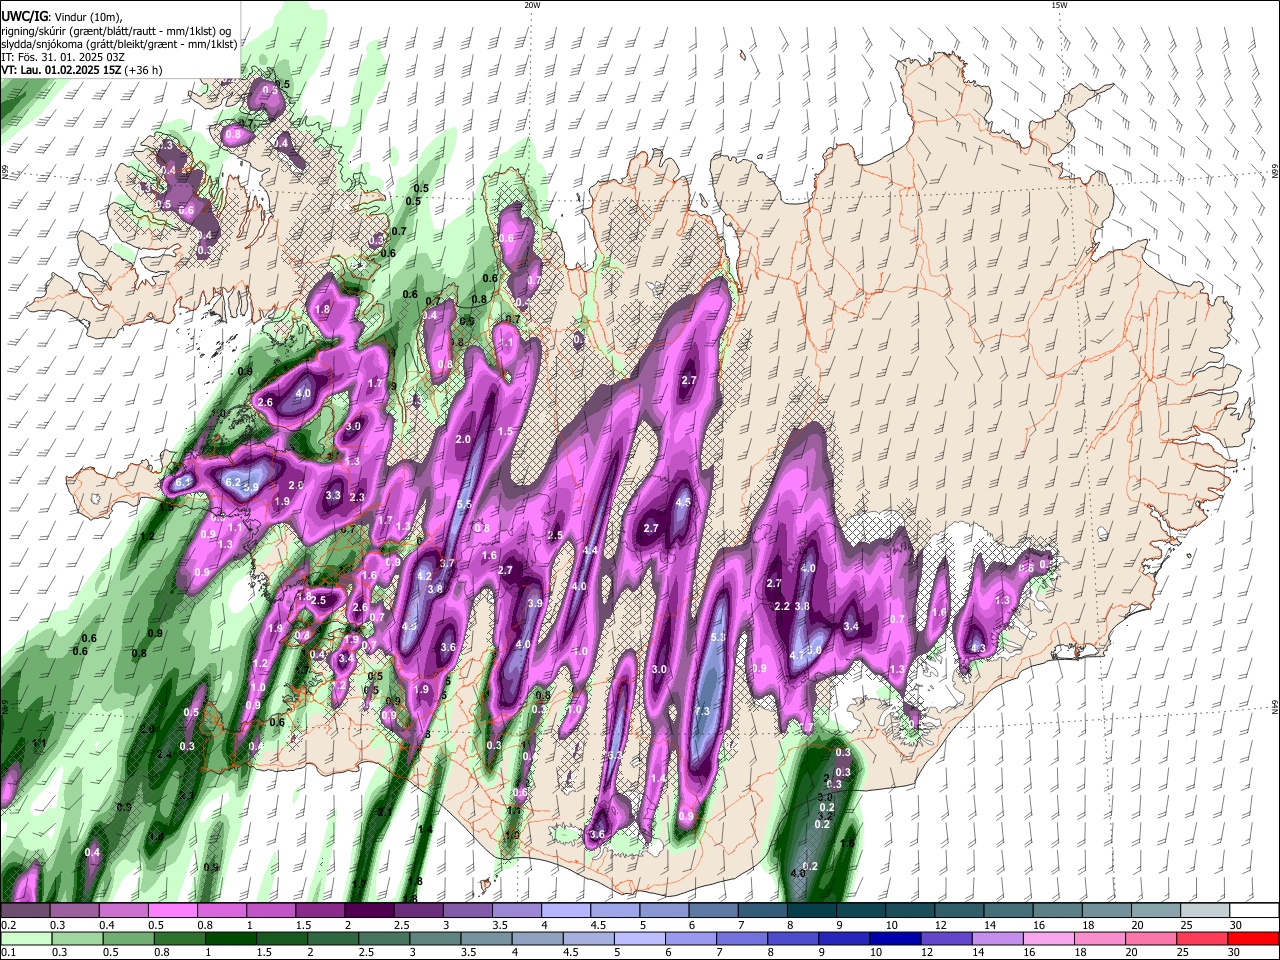The height and width of the screenshot is (960, 1280).
Task: Click the 'IT: Fös. 31. 01. 2025 03Z' line
Action: 63,57
